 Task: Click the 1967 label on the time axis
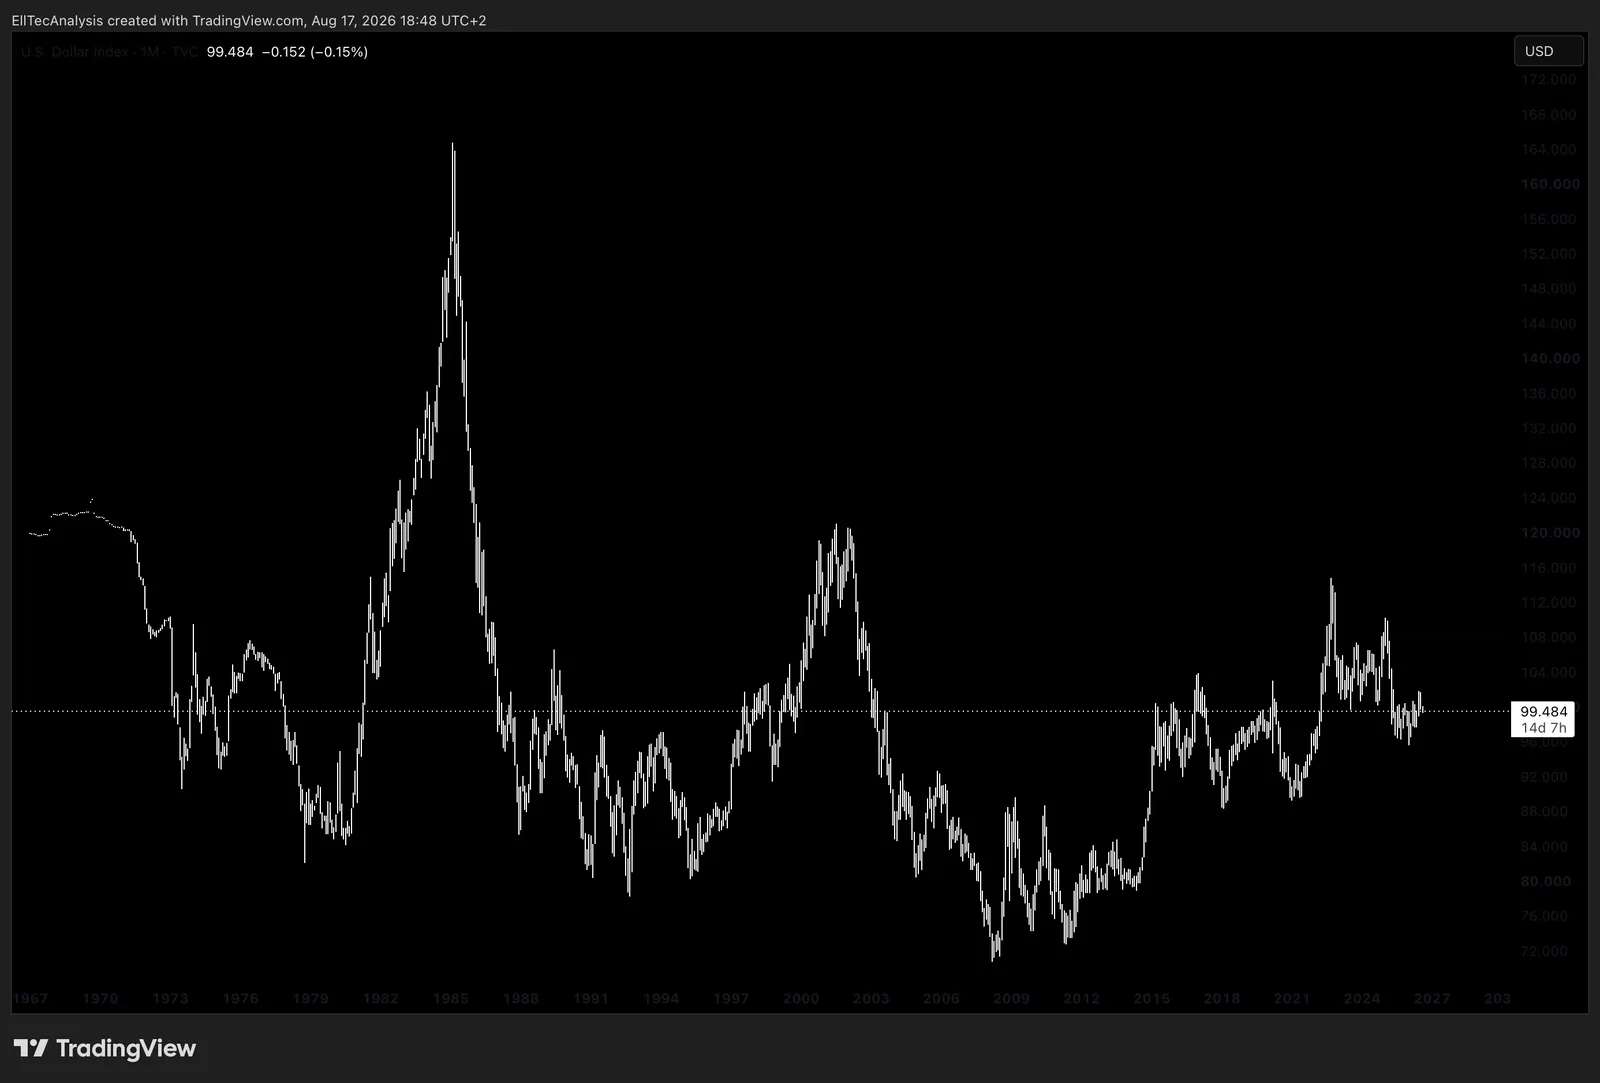pyautogui.click(x=30, y=998)
